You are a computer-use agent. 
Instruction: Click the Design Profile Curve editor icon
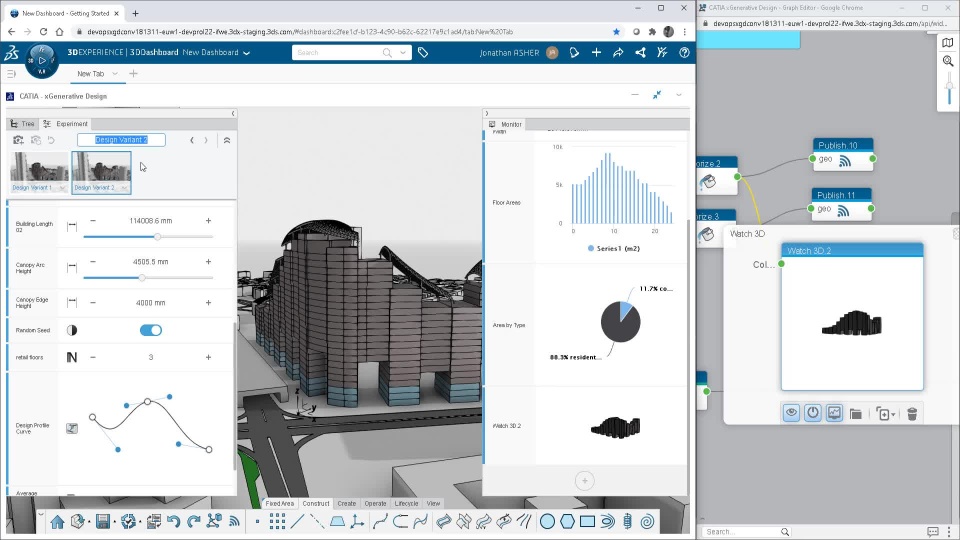point(72,429)
